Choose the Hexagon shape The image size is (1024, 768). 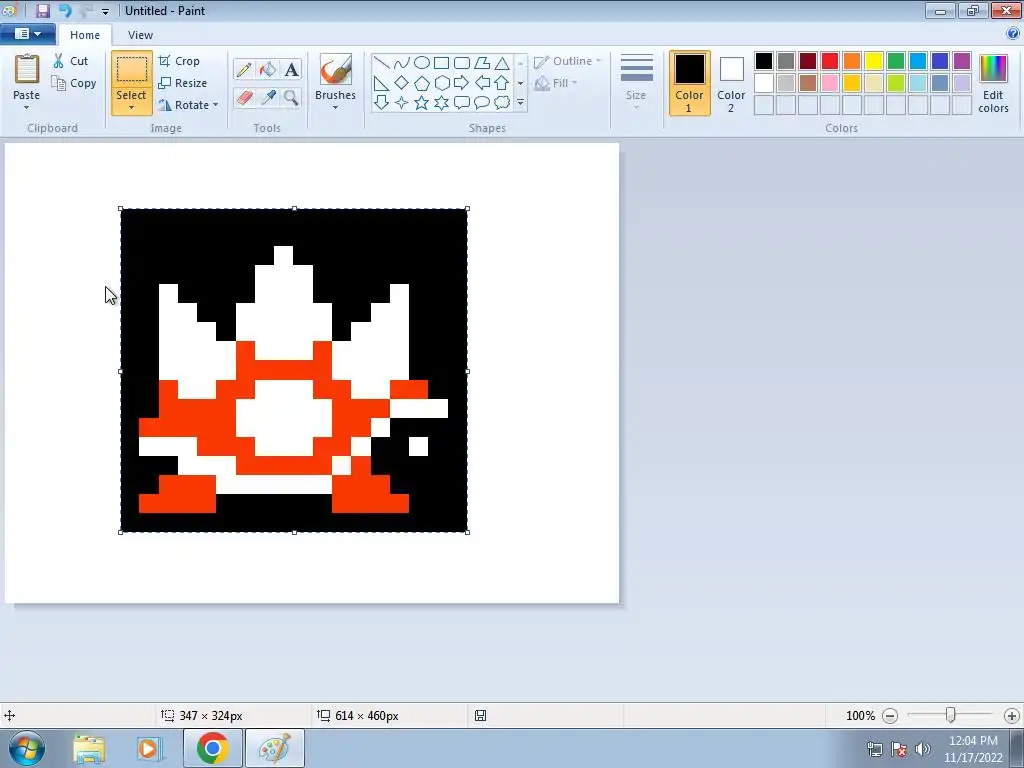click(441, 83)
